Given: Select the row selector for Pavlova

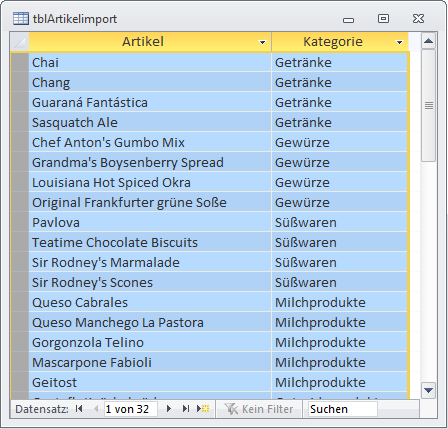Looking at the screenshot, I should [x=20, y=222].
